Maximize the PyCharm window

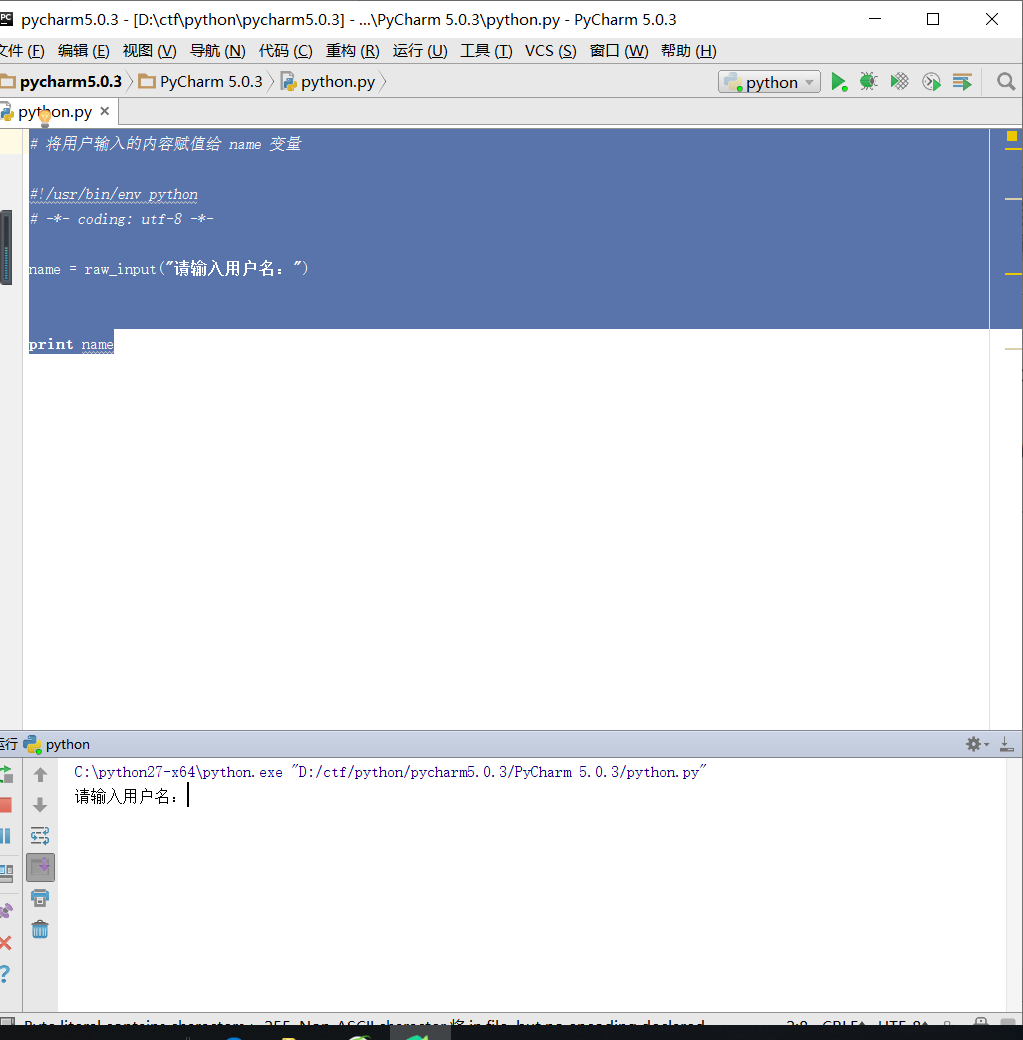(933, 19)
